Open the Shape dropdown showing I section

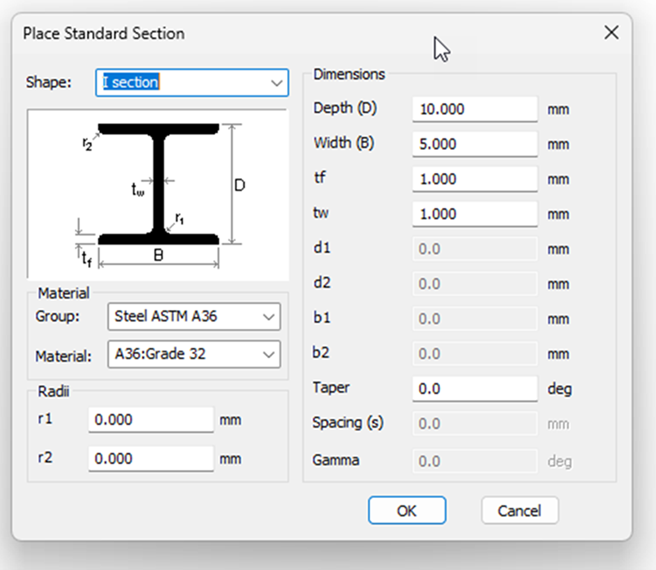click(192, 83)
